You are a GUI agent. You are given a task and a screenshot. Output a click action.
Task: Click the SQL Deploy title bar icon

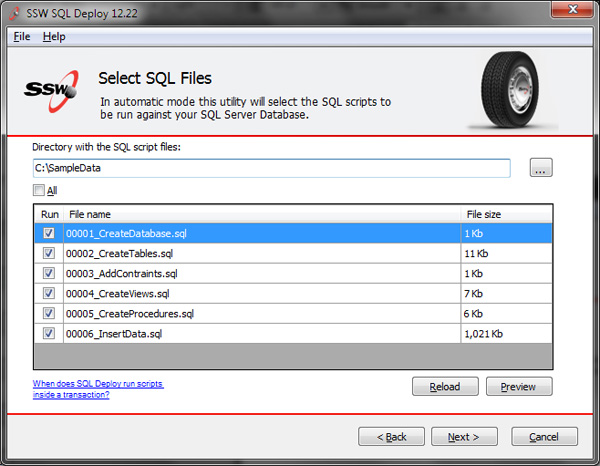coord(15,13)
